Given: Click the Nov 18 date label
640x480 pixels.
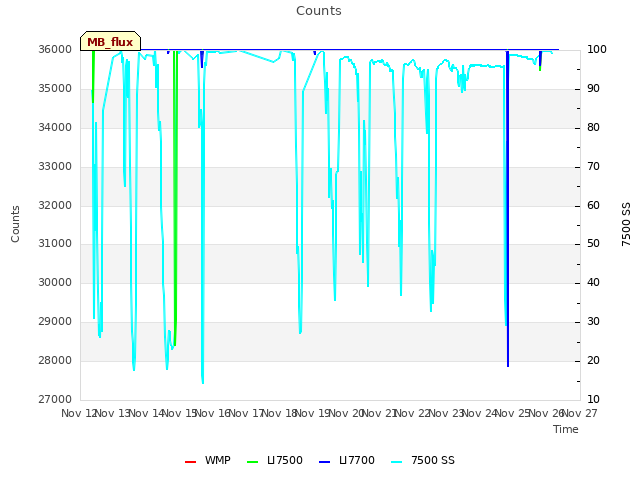Looking at the screenshot, I should click(x=279, y=413).
